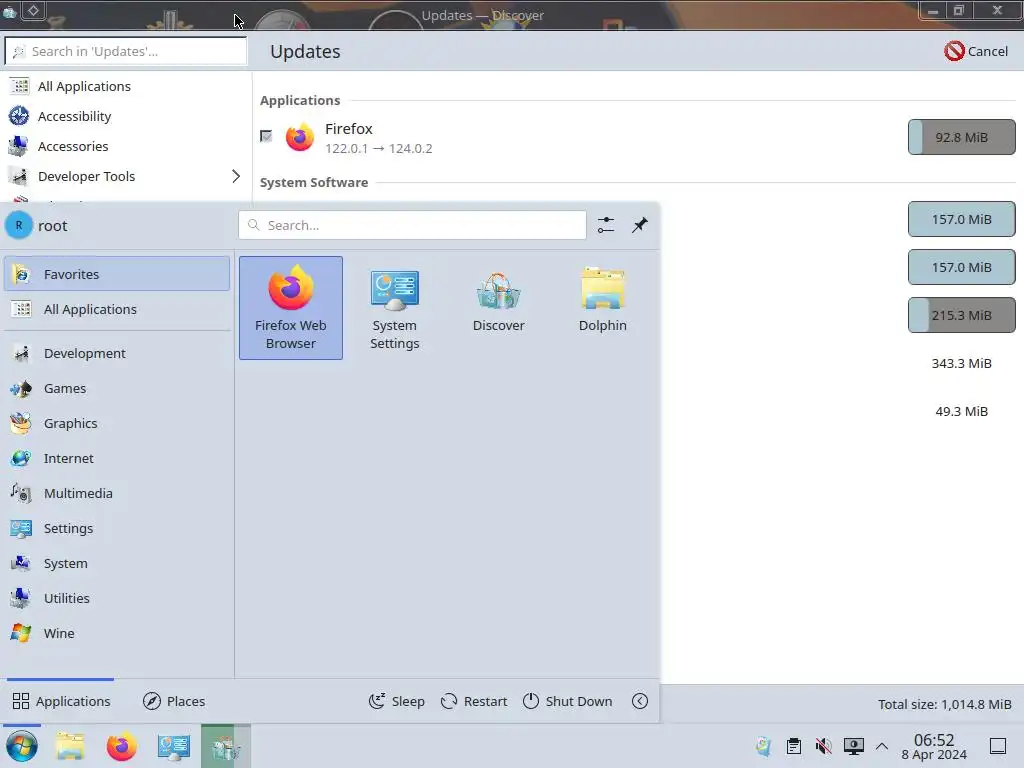This screenshot has height=768, width=1024.
Task: Toggle the Firefox update checkbox
Action: pos(266,136)
